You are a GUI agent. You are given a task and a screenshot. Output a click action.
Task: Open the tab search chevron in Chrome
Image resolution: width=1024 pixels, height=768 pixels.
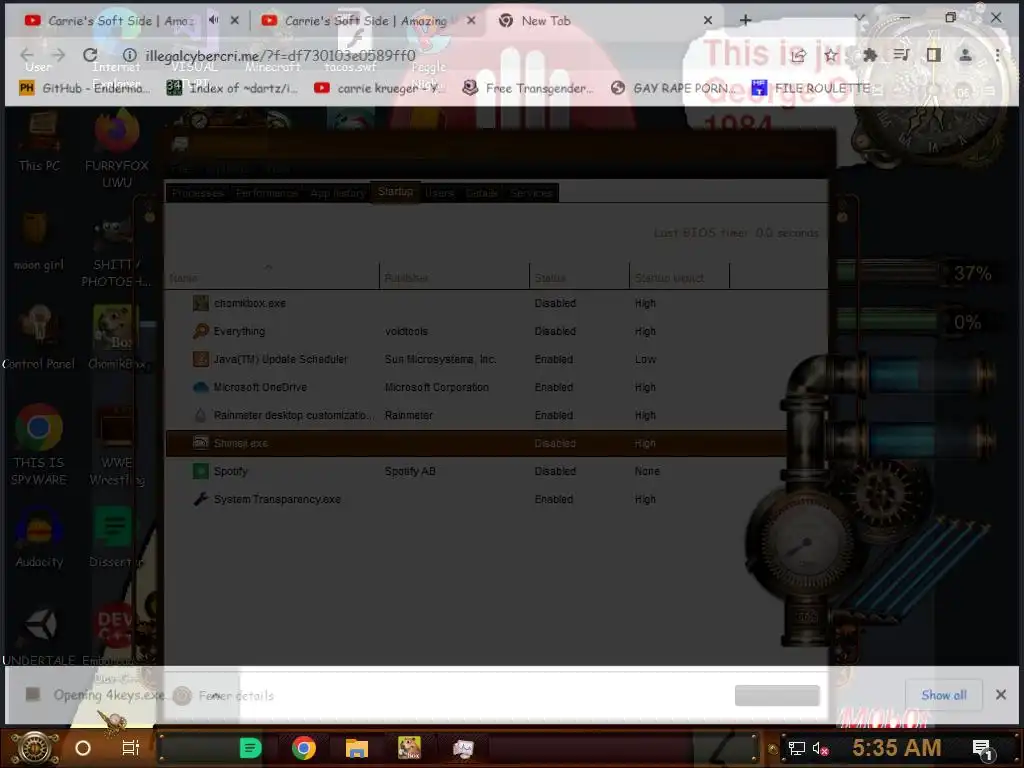coord(859,18)
